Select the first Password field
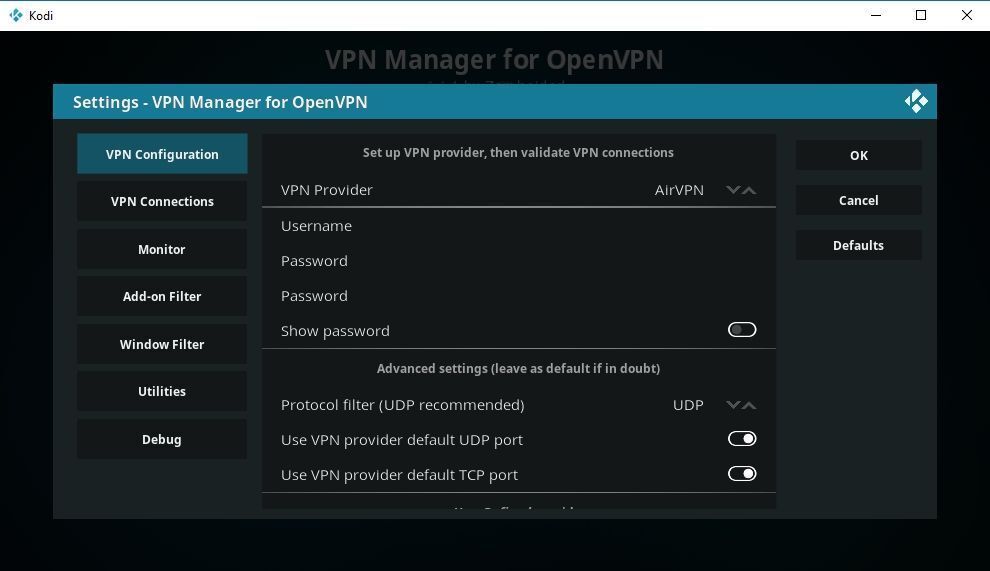Image resolution: width=990 pixels, height=571 pixels. (518, 261)
